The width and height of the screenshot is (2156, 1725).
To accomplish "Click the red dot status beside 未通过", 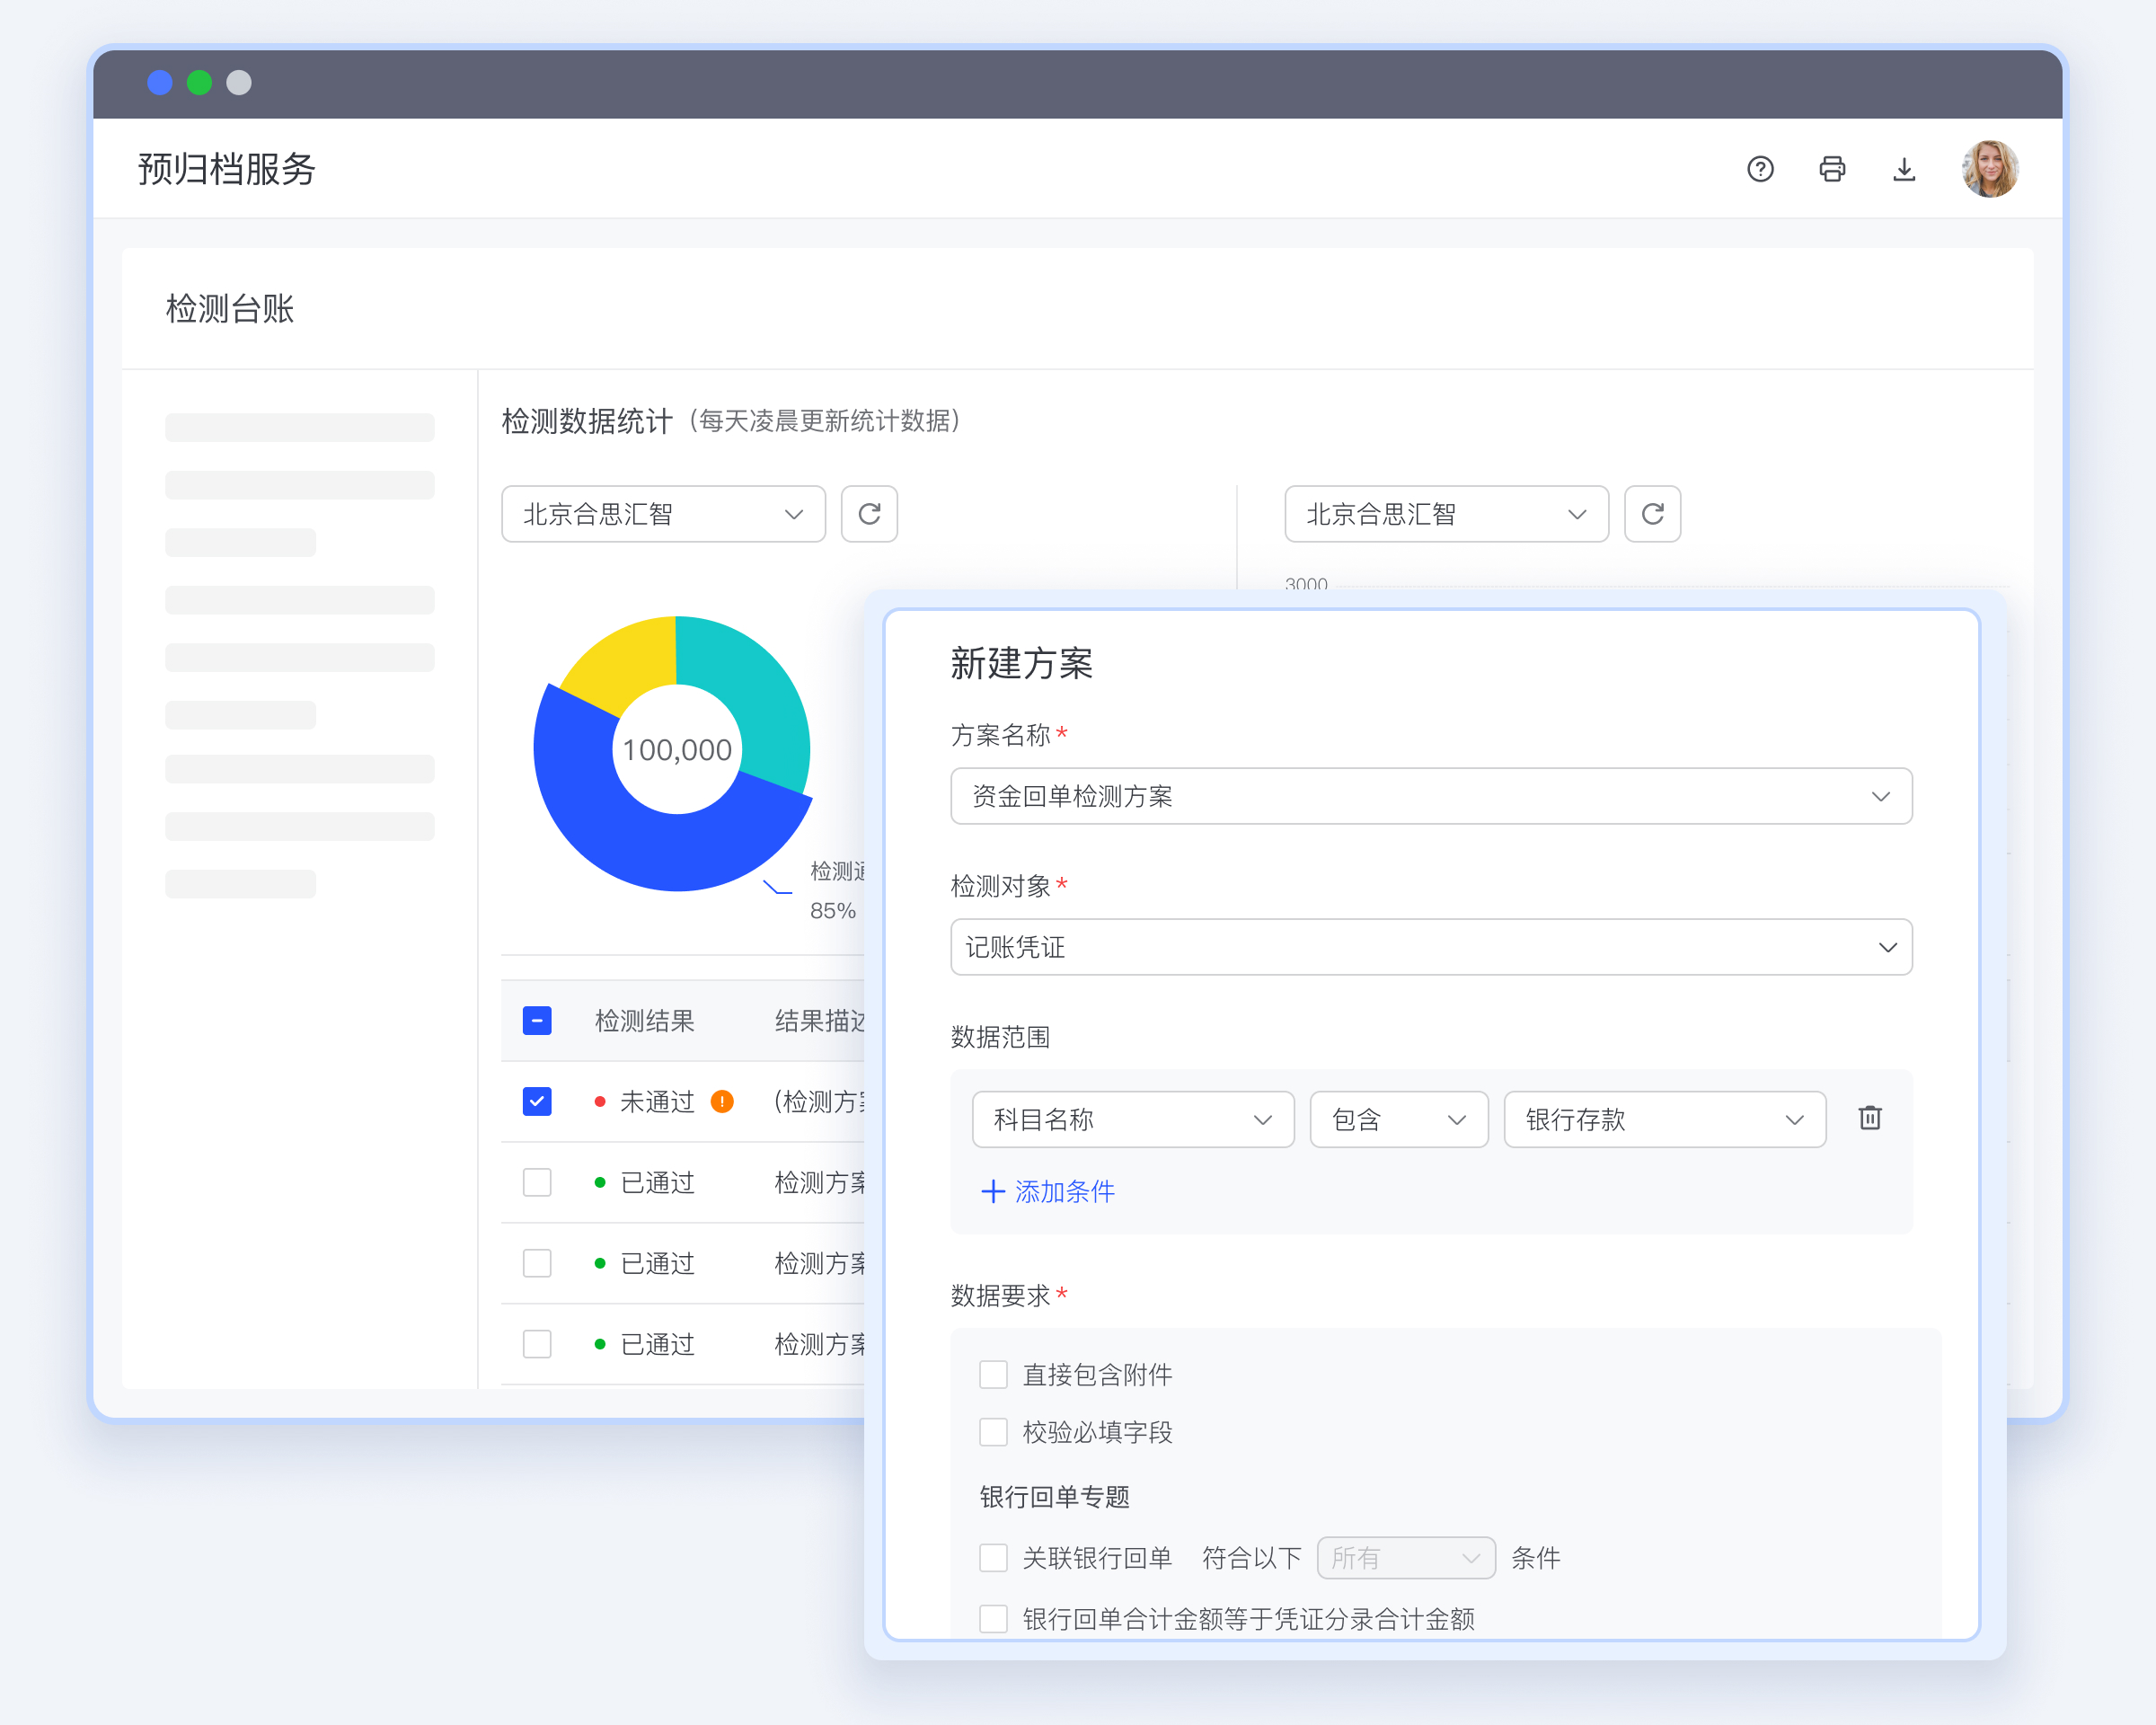I will pos(600,1102).
